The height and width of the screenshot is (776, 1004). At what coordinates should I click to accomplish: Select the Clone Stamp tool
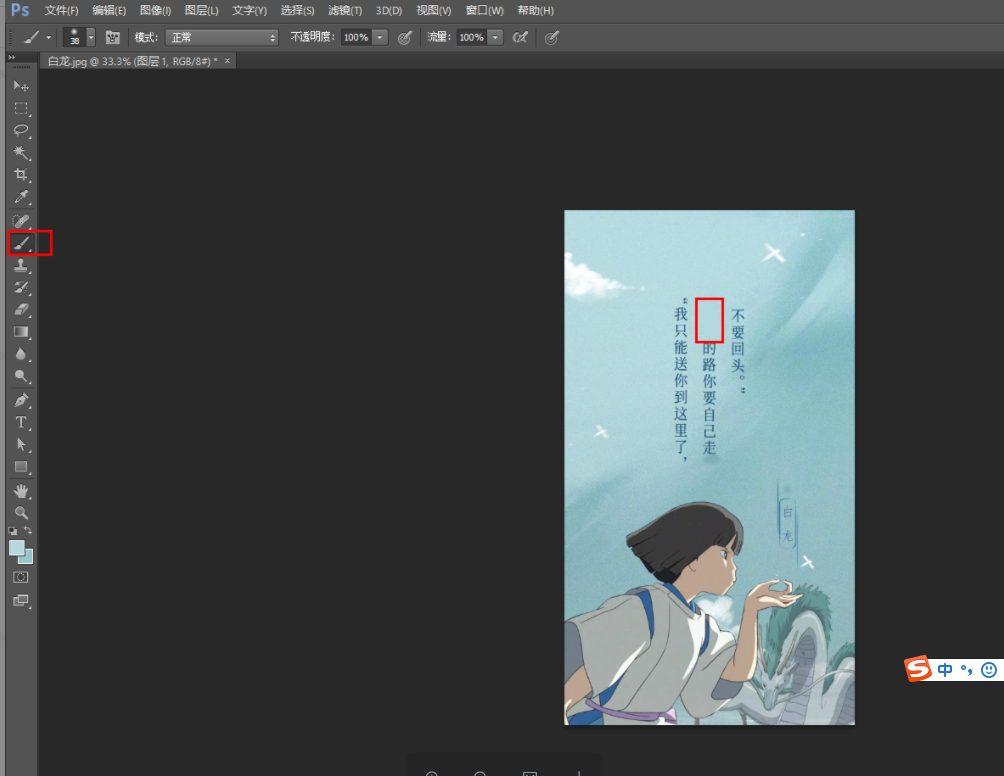point(20,266)
